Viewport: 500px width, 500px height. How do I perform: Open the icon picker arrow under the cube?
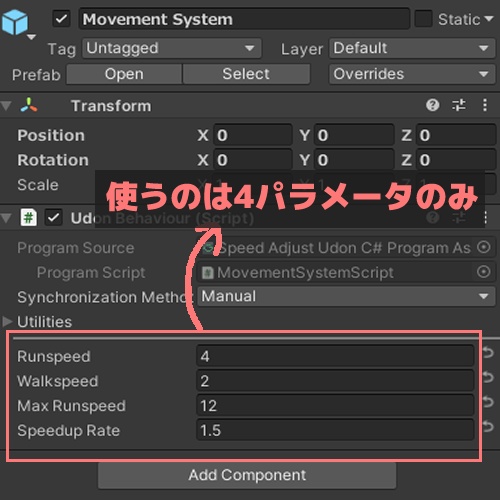tap(31, 37)
